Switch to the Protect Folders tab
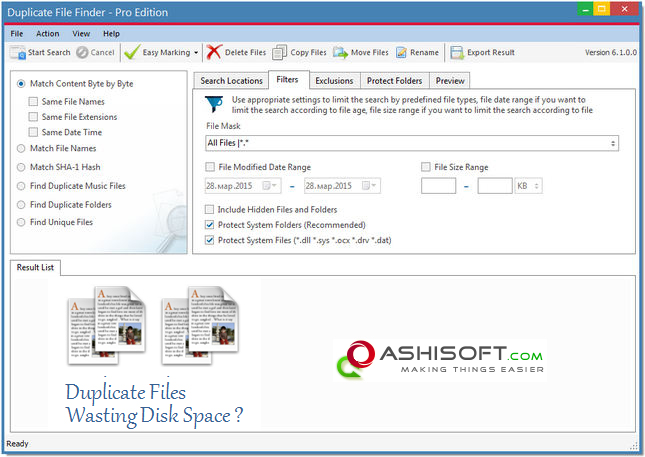Image resolution: width=645 pixels, height=457 pixels. point(394,81)
